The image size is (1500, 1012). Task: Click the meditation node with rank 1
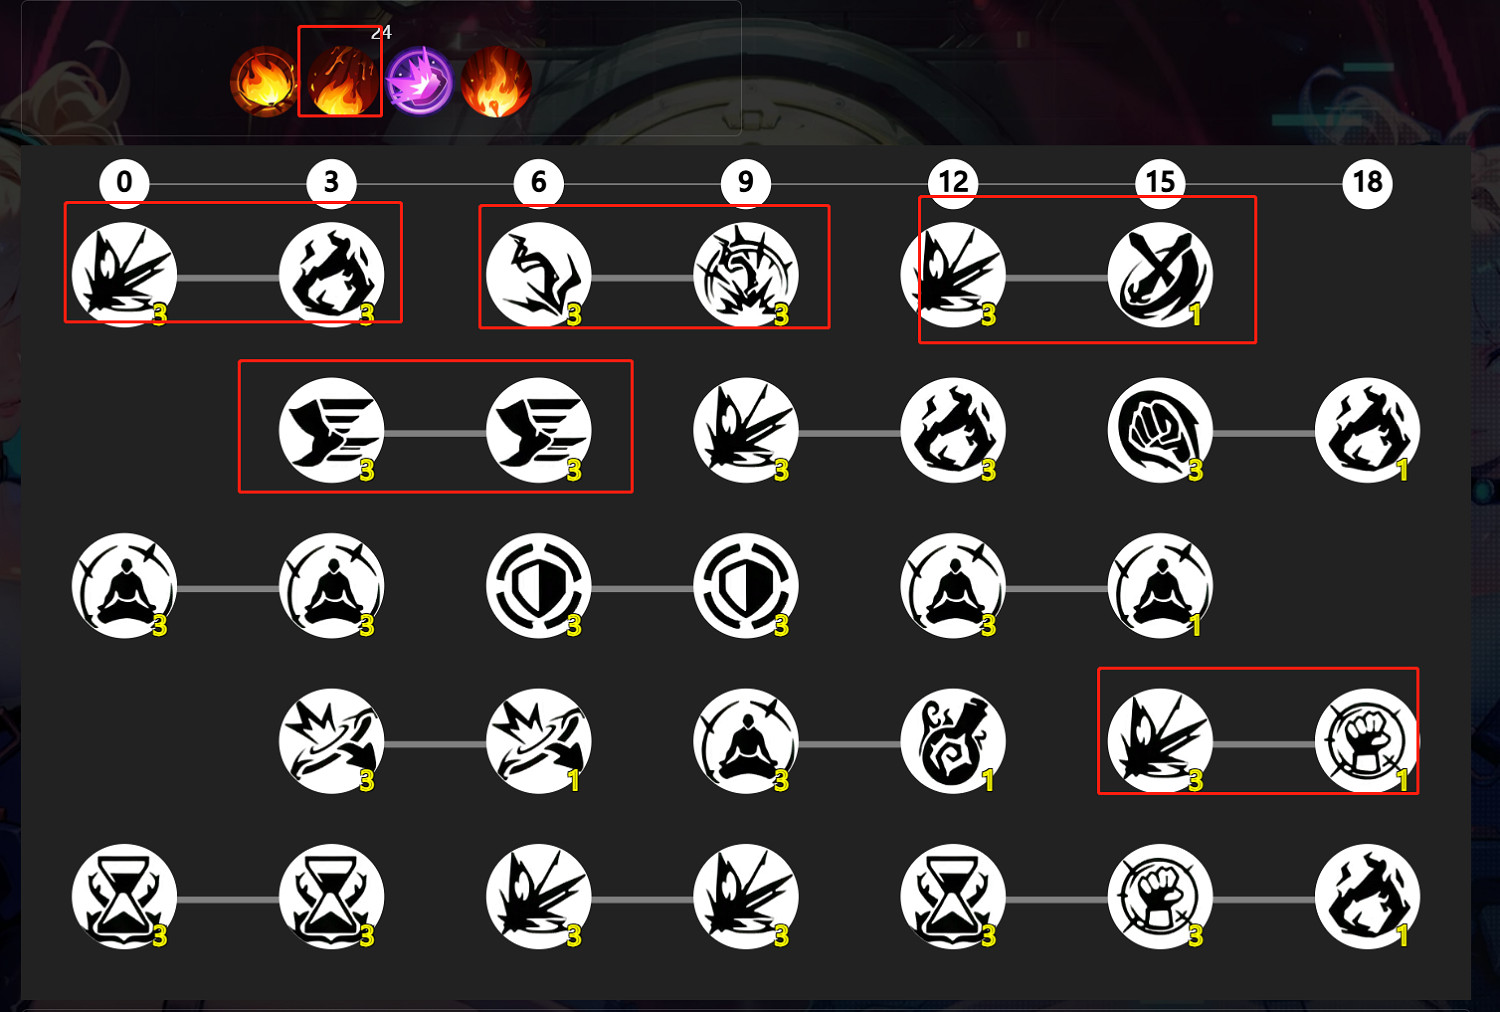1160,586
